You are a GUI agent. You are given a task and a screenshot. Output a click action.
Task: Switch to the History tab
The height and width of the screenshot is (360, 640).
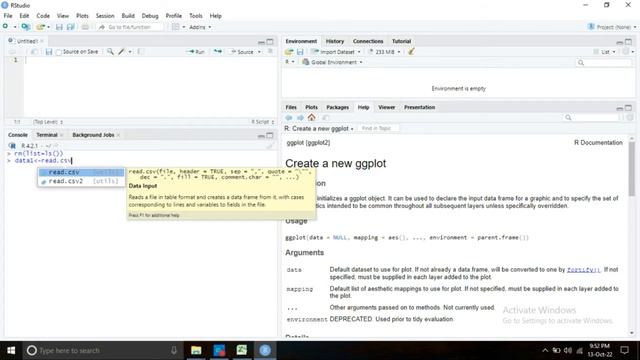click(335, 41)
